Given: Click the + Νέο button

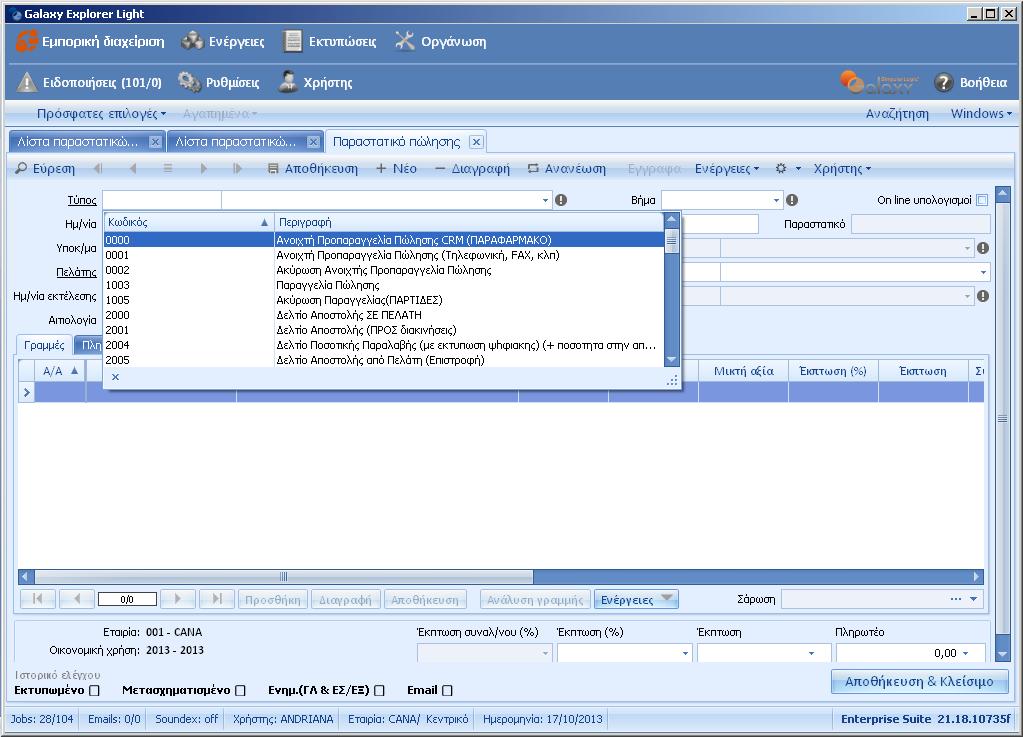Looking at the screenshot, I should [x=396, y=168].
